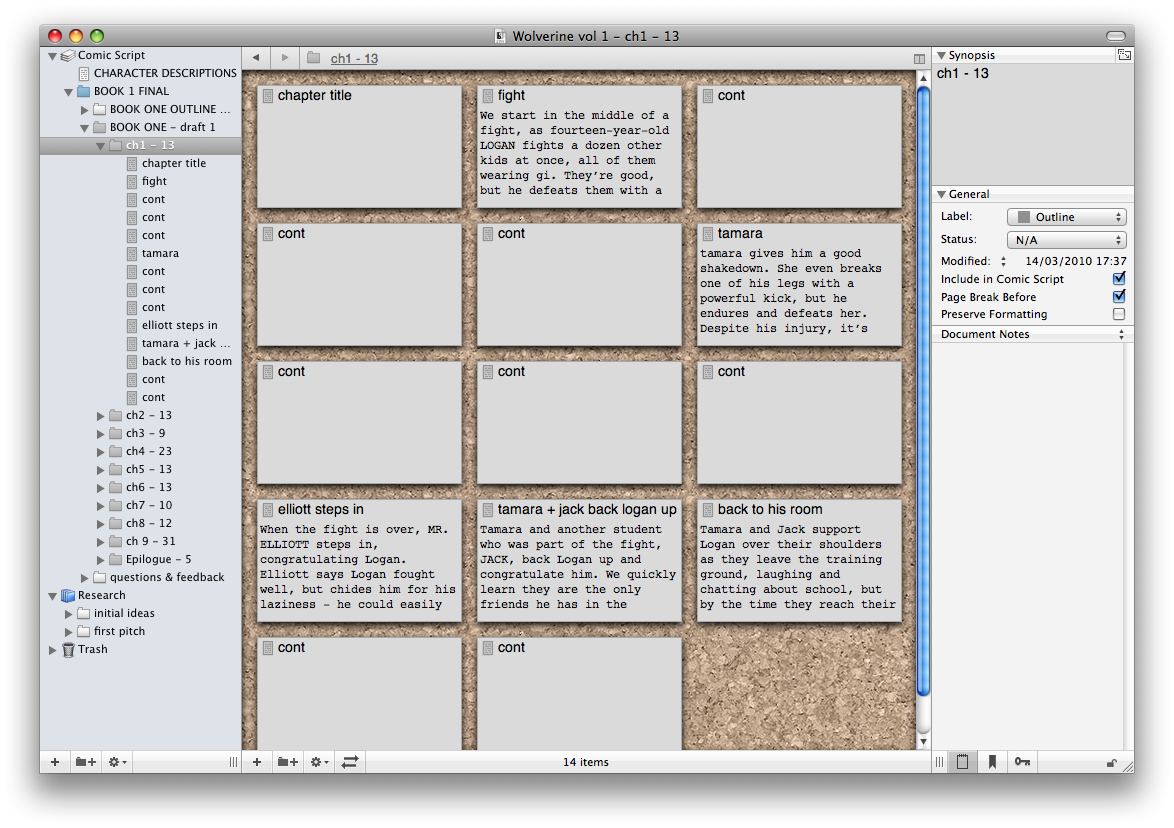Click the split editor icon in header bar

(919, 59)
